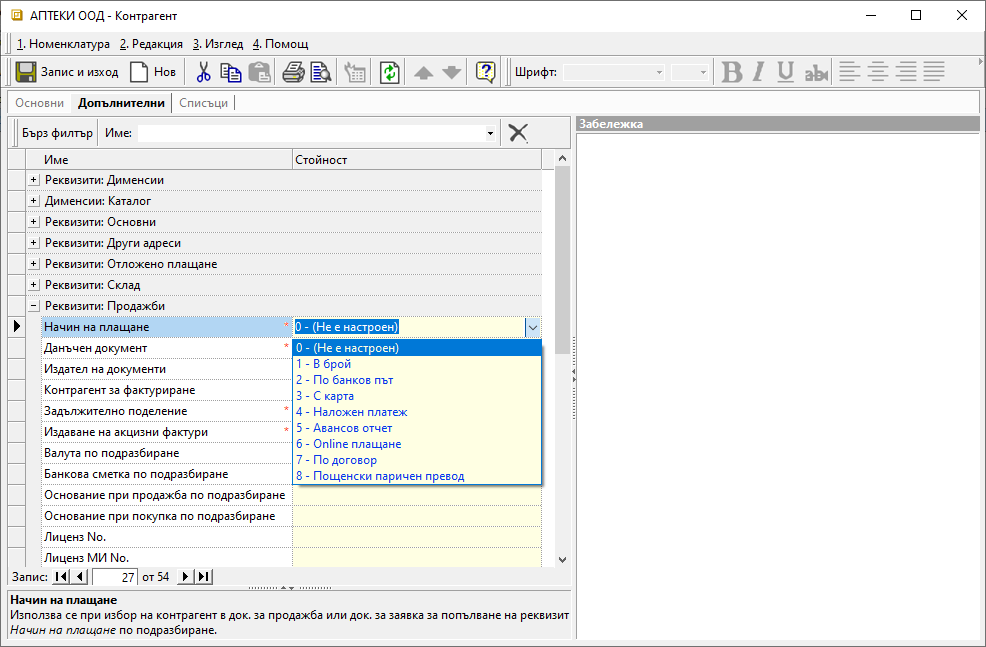Click the Print icon

click(x=293, y=72)
